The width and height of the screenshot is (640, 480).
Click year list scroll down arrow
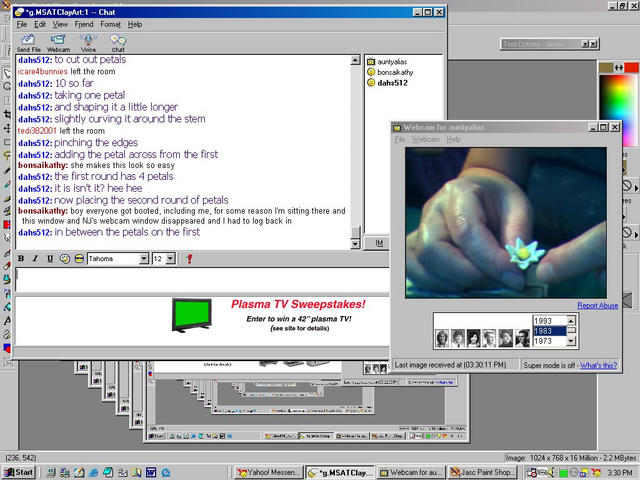coord(571,341)
